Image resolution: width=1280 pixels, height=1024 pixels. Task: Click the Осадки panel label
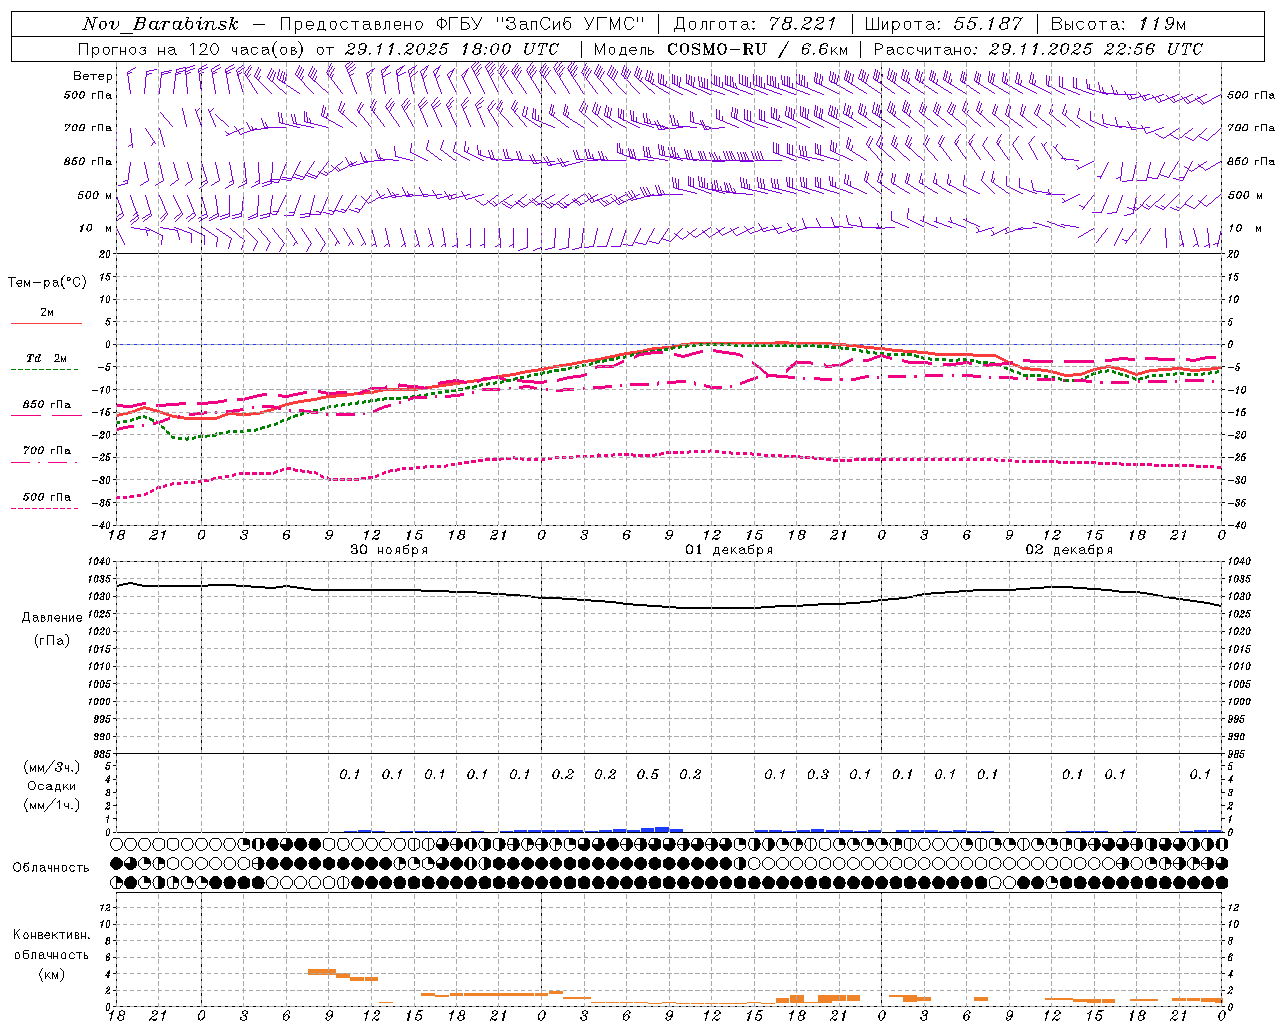[x=51, y=786]
